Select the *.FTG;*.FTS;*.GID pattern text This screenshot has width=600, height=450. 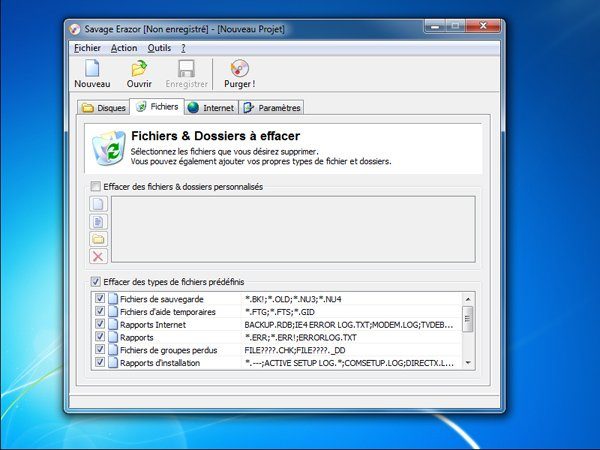pyautogui.click(x=279, y=312)
